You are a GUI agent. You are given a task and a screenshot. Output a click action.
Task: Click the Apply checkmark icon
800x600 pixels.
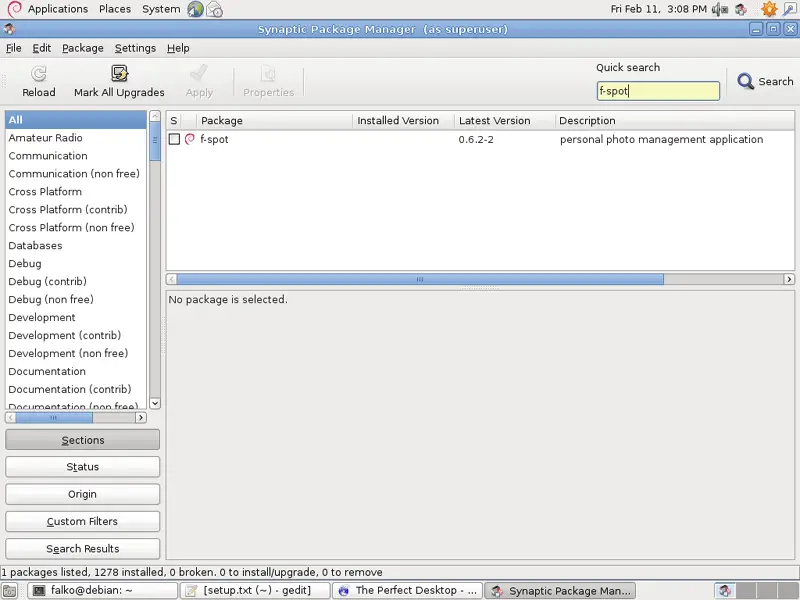(199, 74)
